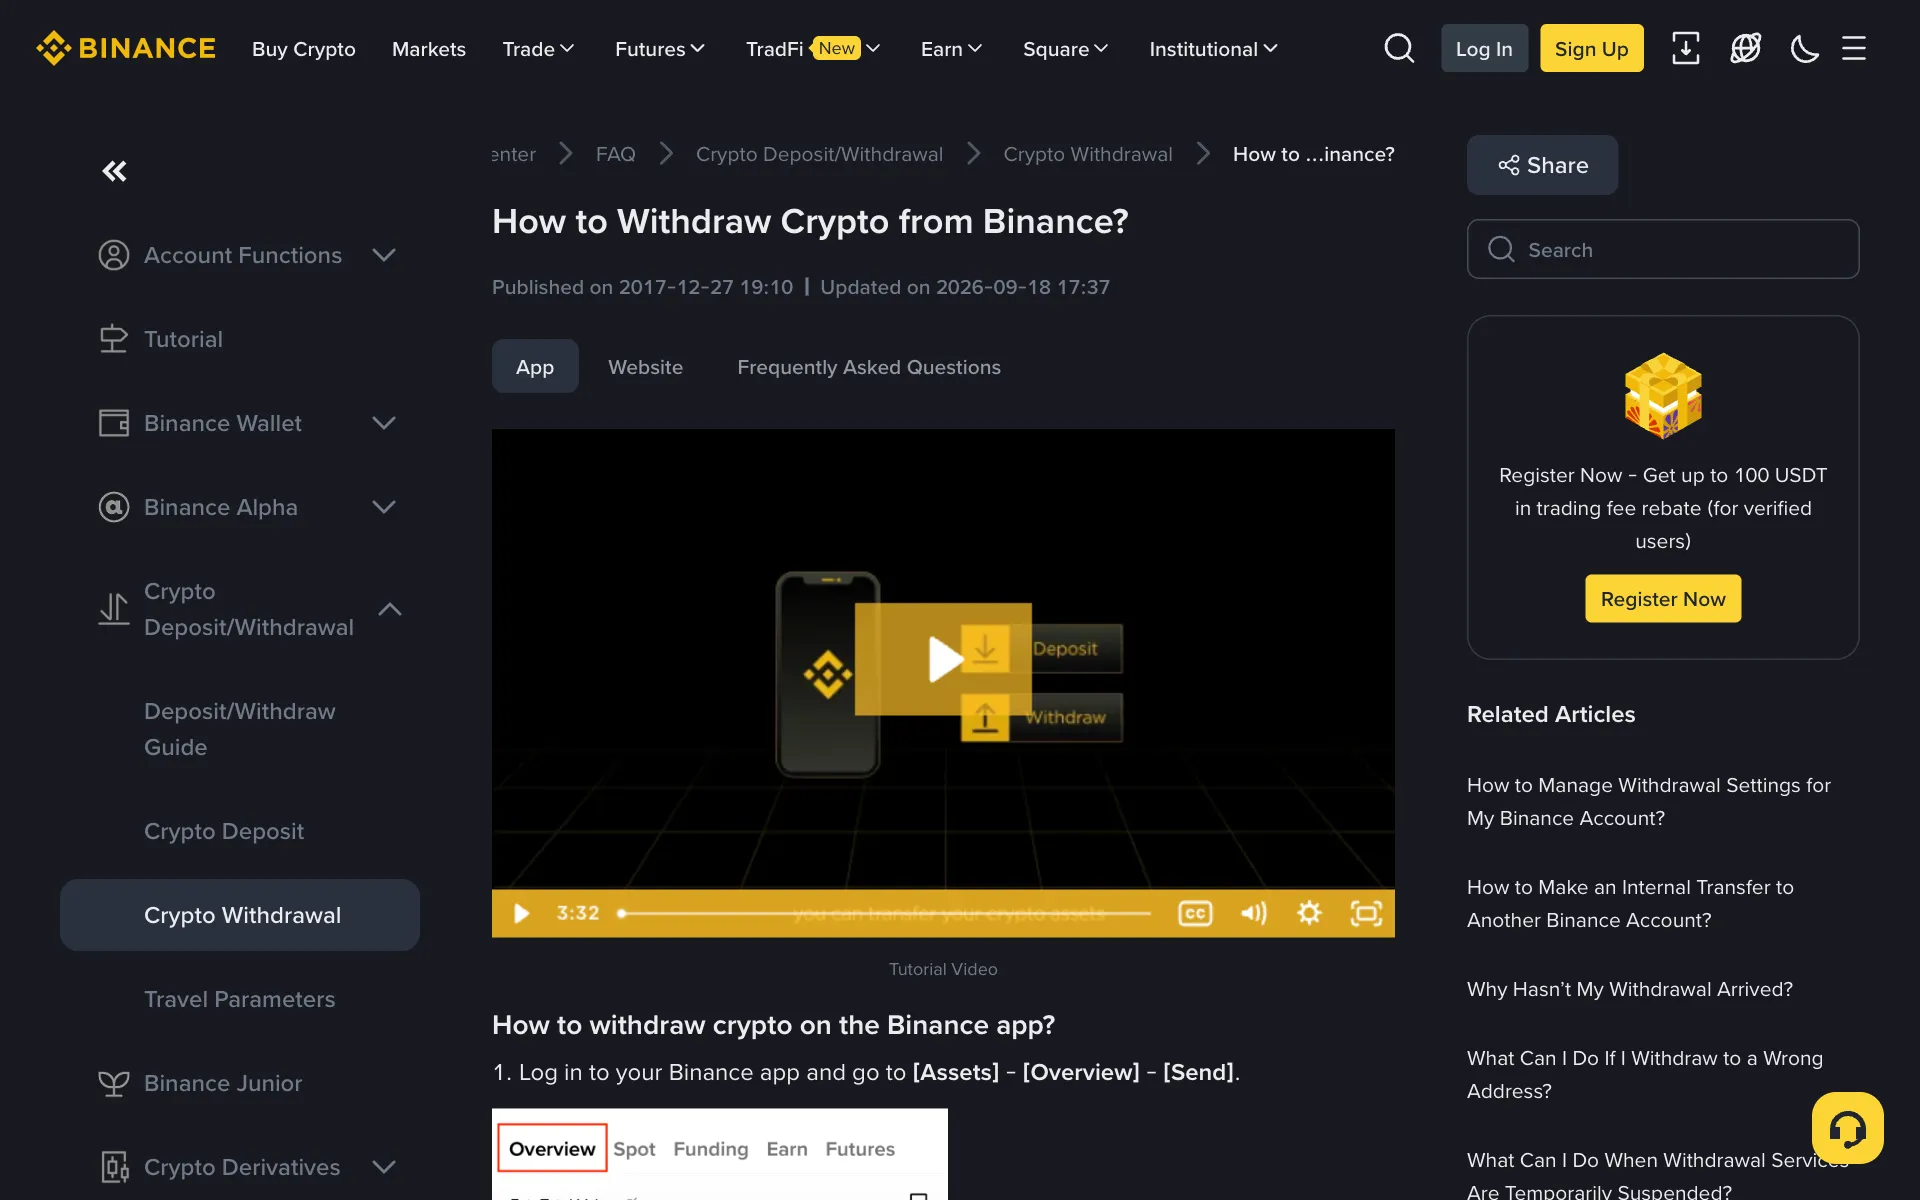The height and width of the screenshot is (1200, 1920).
Task: Play video from control bar
Action: click(x=521, y=913)
